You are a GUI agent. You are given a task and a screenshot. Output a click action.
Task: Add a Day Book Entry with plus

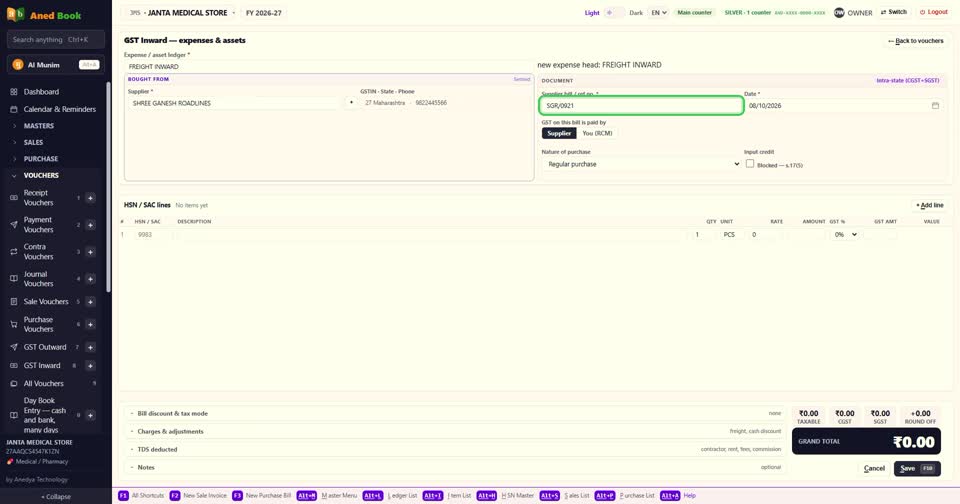pos(90,415)
